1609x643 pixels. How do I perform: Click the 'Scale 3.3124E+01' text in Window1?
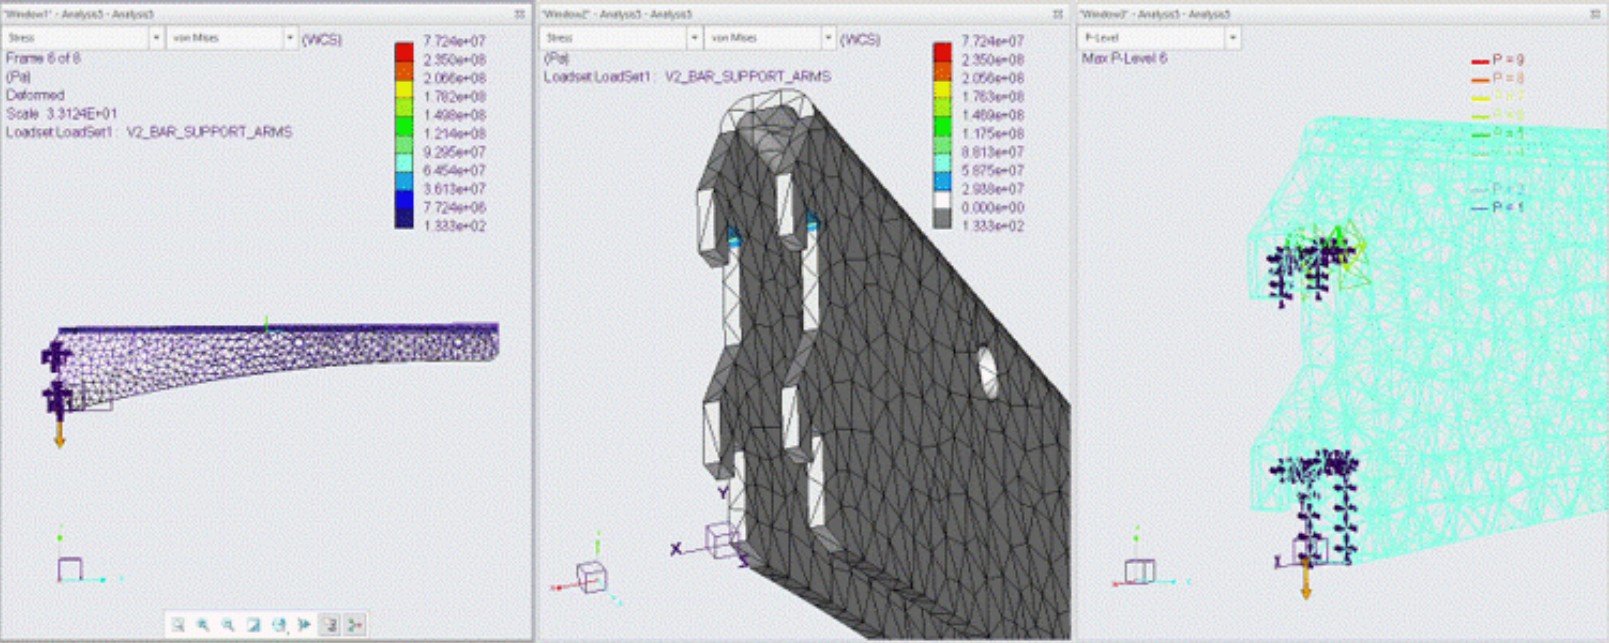coord(61,114)
